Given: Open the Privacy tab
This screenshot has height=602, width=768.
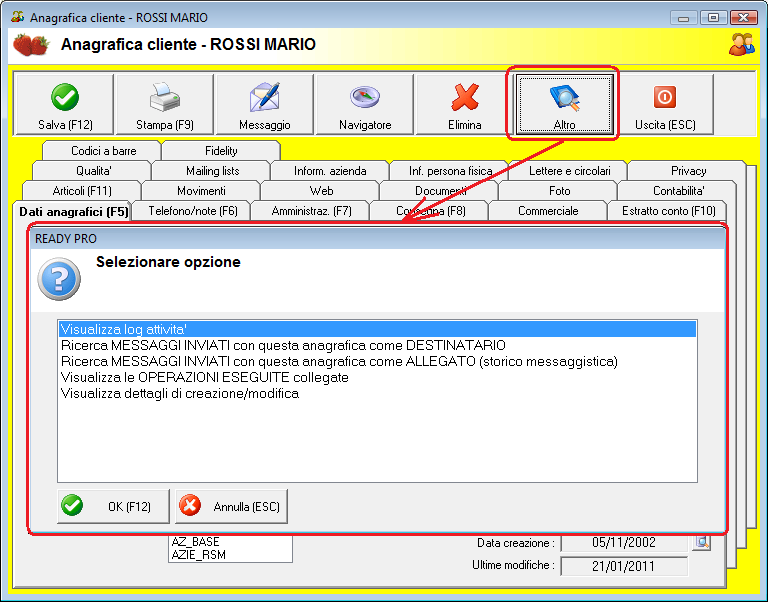Looking at the screenshot, I should click(x=688, y=171).
